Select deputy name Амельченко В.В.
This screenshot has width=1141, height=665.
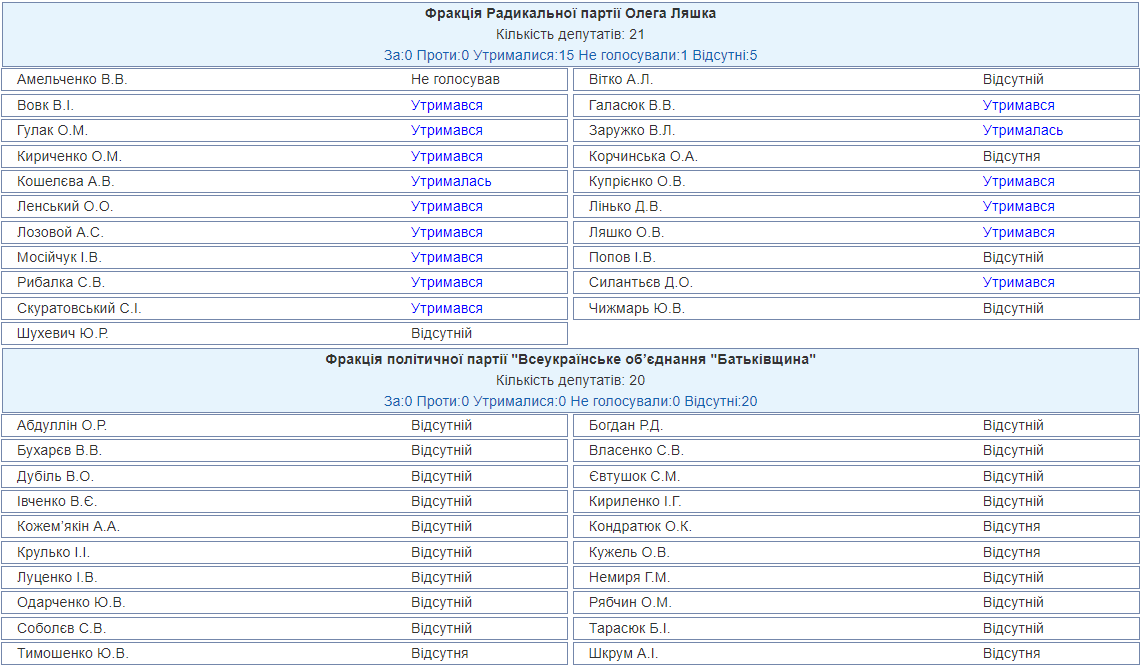tap(72, 79)
